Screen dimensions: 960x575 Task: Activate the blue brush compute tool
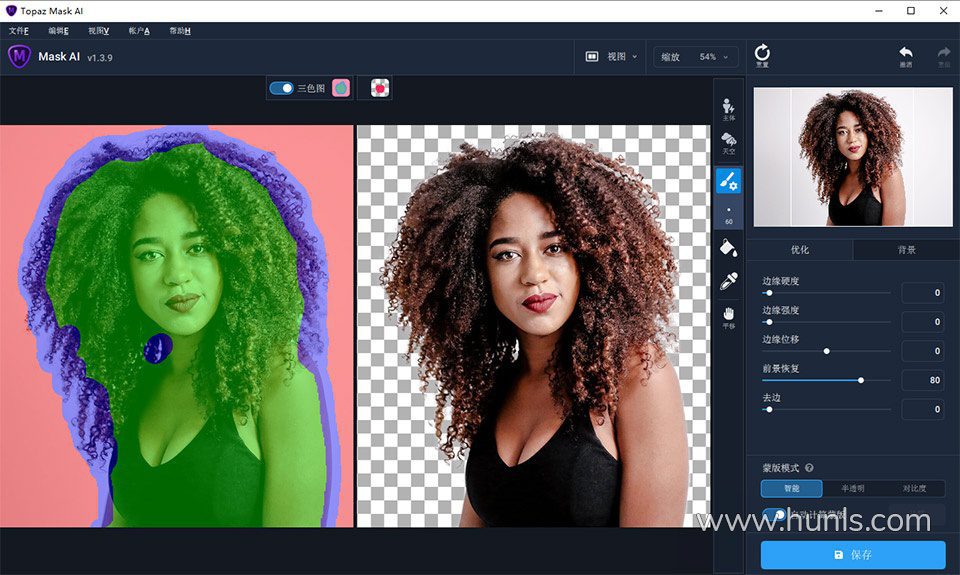729,181
